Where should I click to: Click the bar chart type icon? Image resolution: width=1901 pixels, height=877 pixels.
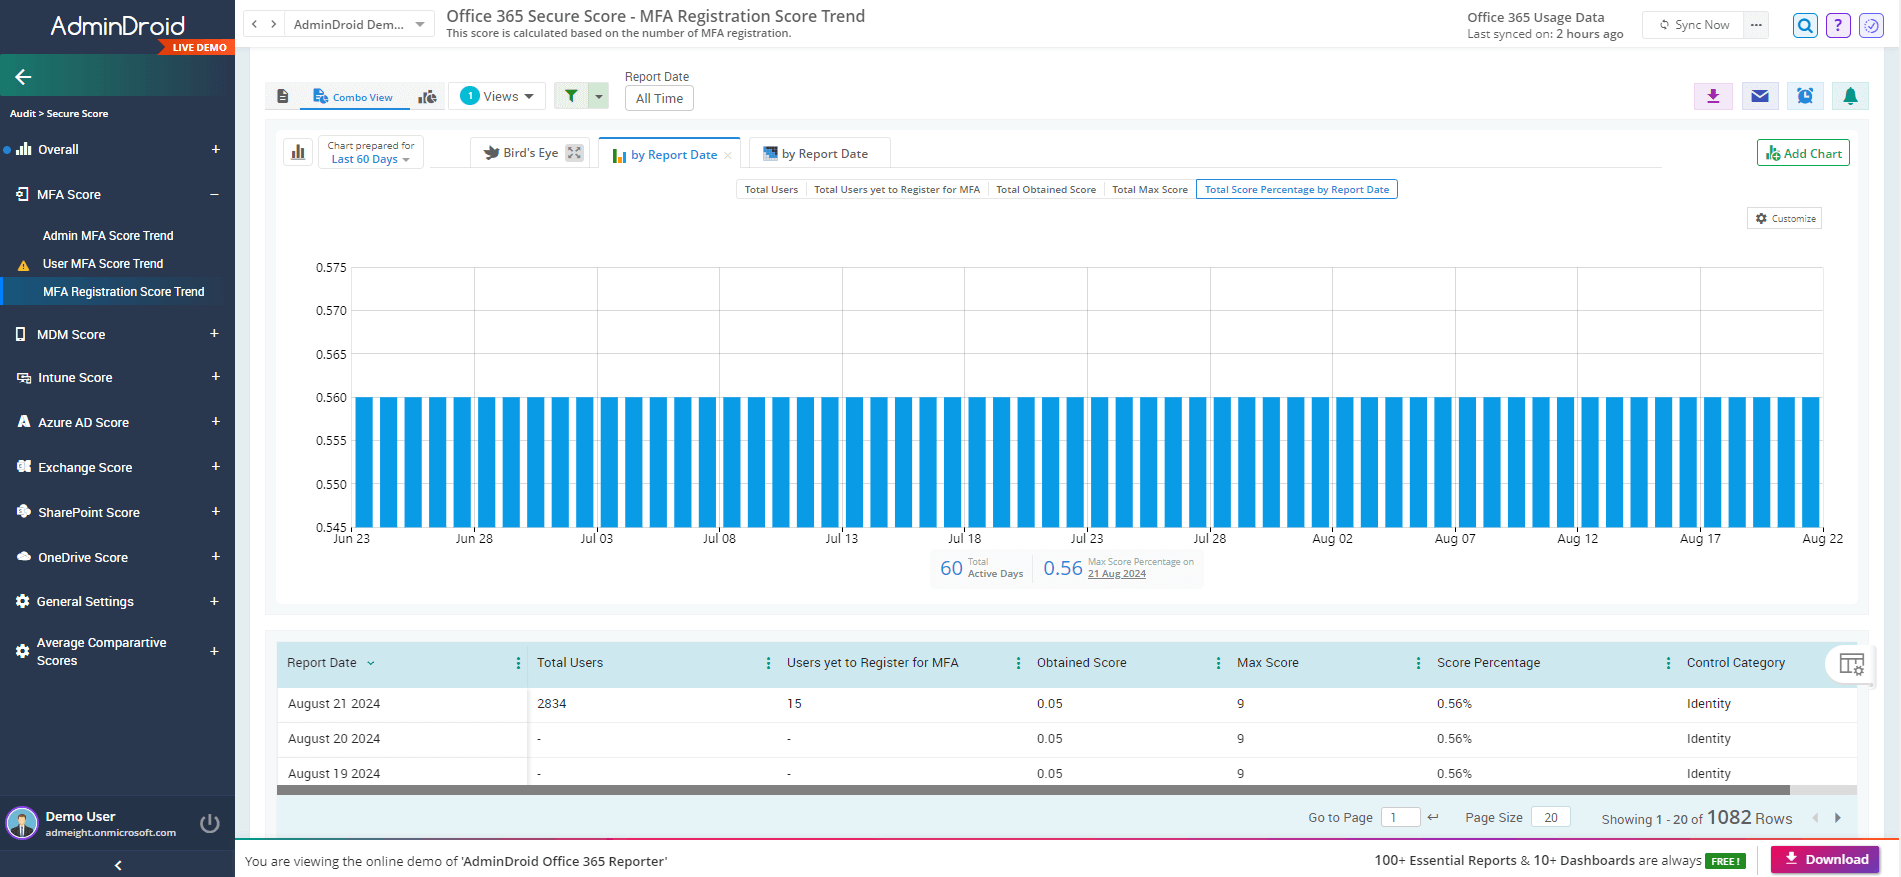click(298, 153)
